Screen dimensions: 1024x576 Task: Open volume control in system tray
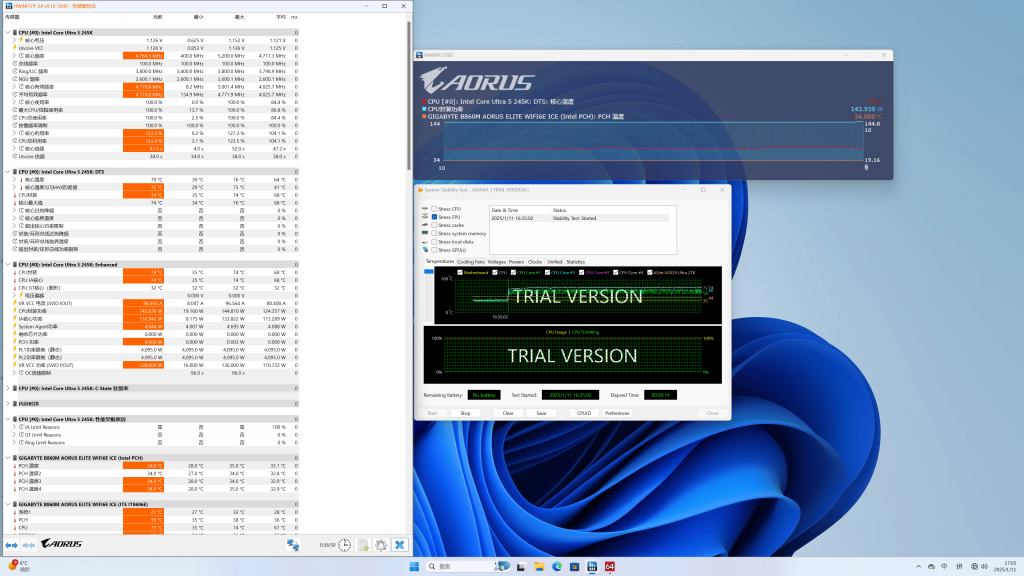(x=984, y=567)
